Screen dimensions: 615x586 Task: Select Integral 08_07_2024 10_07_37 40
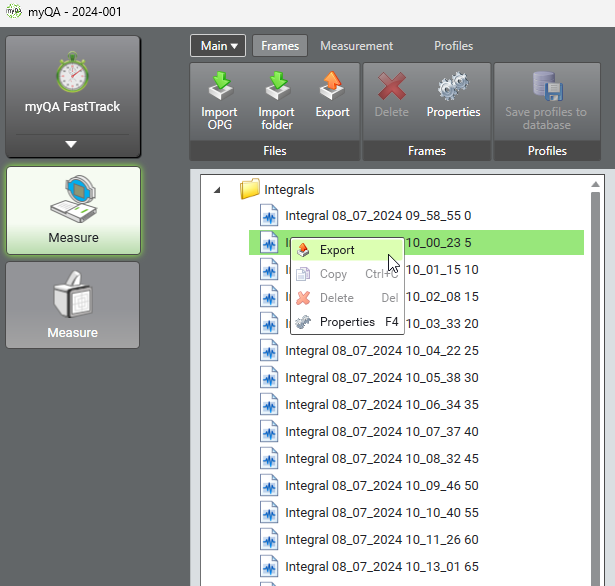tap(382, 432)
